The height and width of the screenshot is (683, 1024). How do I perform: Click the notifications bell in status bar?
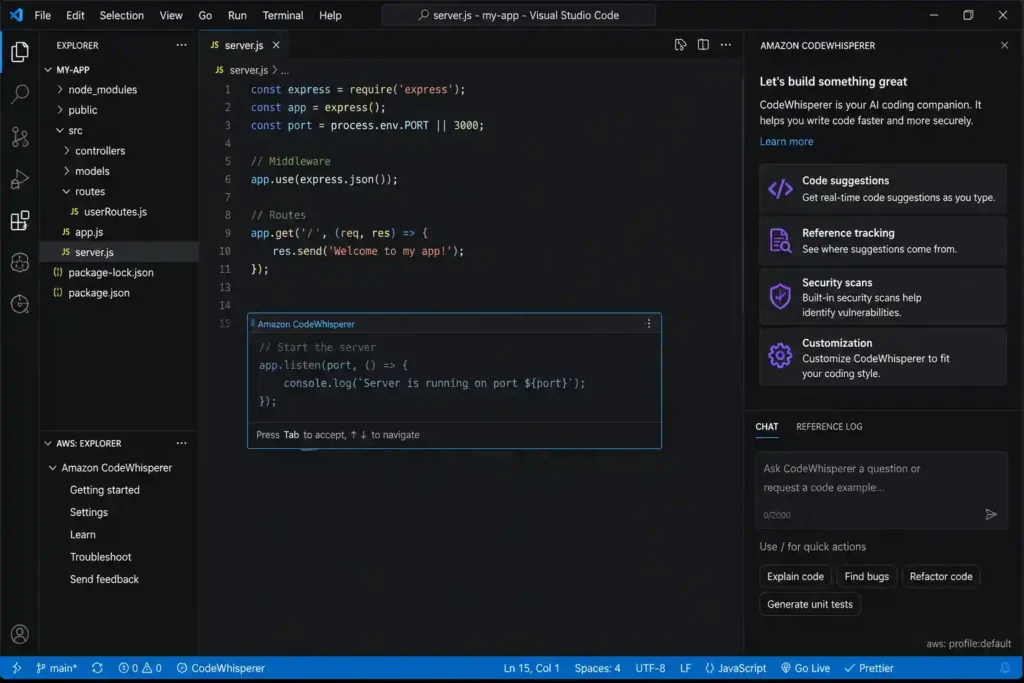1004,668
